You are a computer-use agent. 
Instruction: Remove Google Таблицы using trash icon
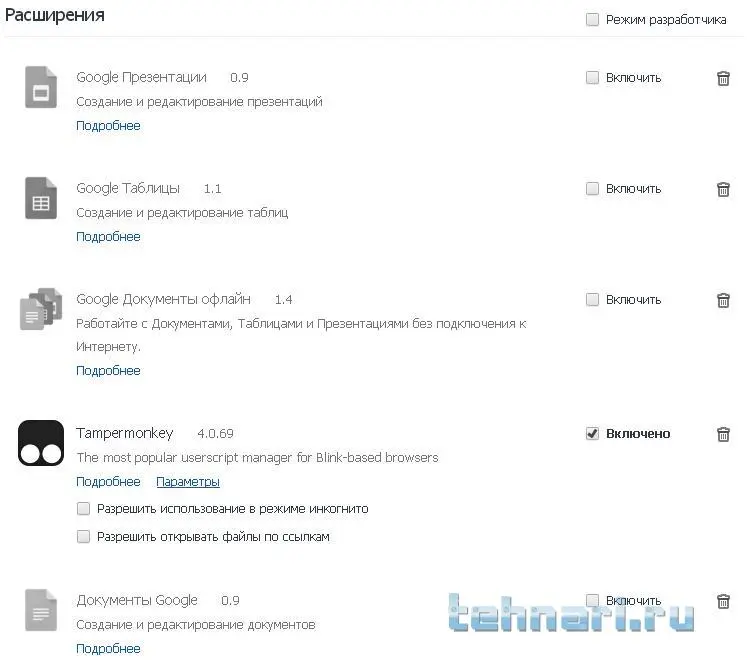(723, 189)
